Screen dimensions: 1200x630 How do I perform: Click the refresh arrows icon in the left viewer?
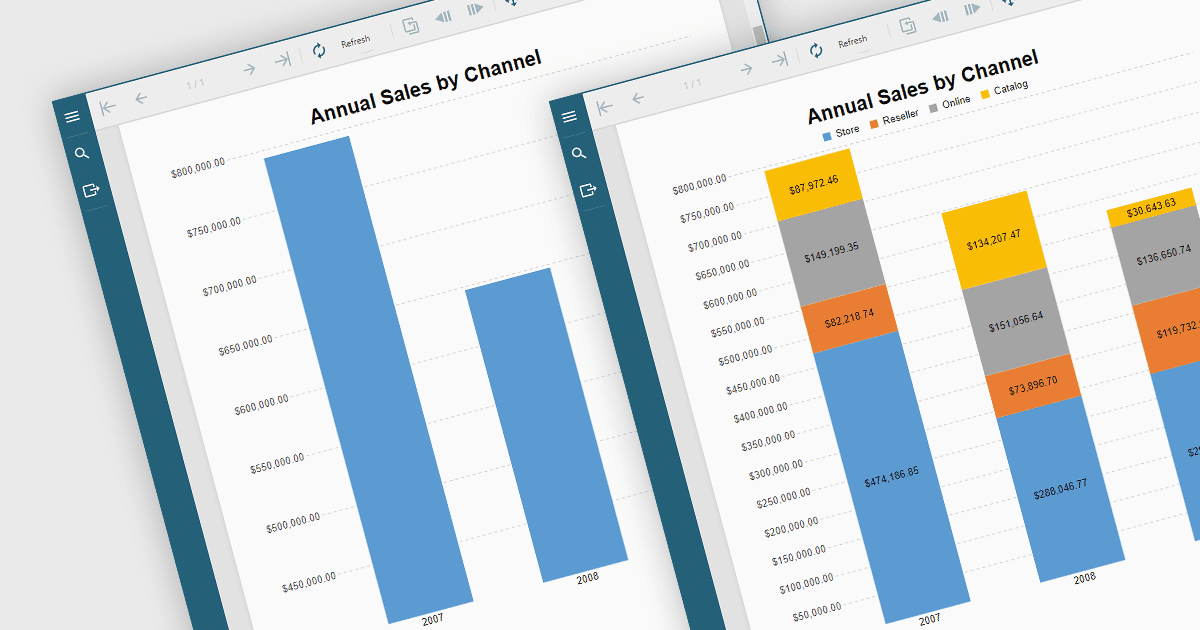coord(319,50)
